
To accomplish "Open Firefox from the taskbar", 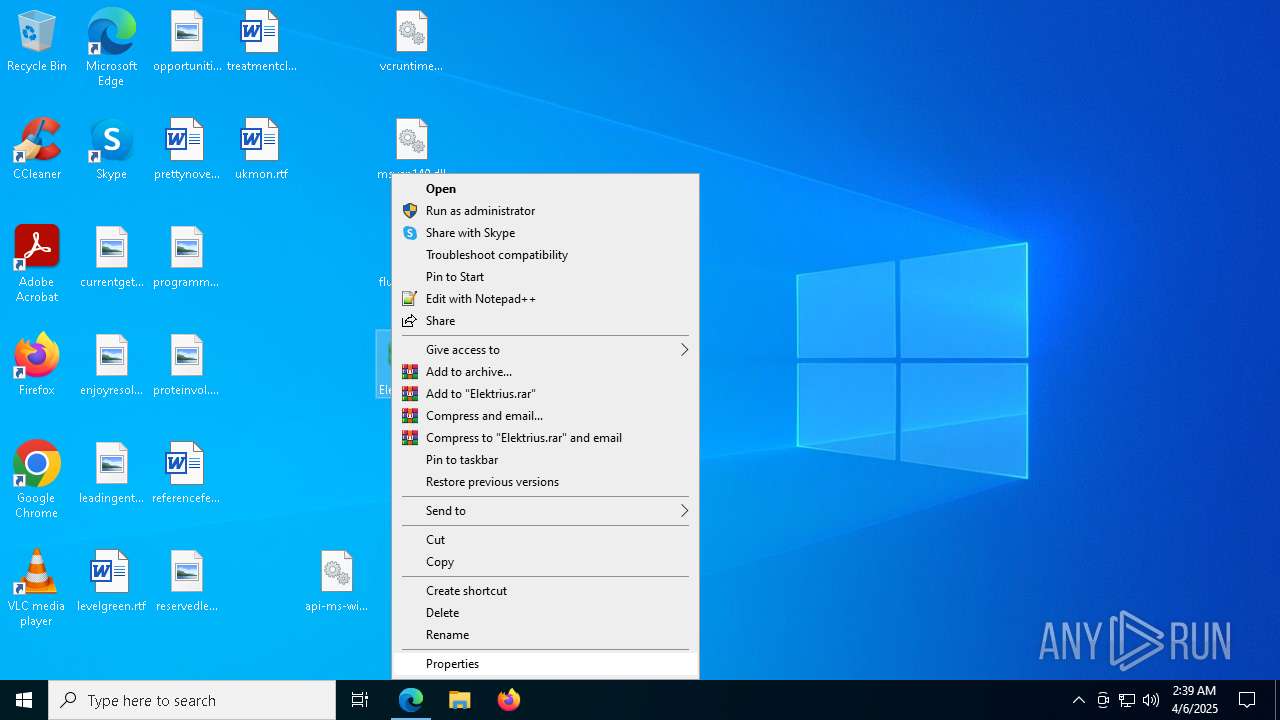I will point(509,700).
